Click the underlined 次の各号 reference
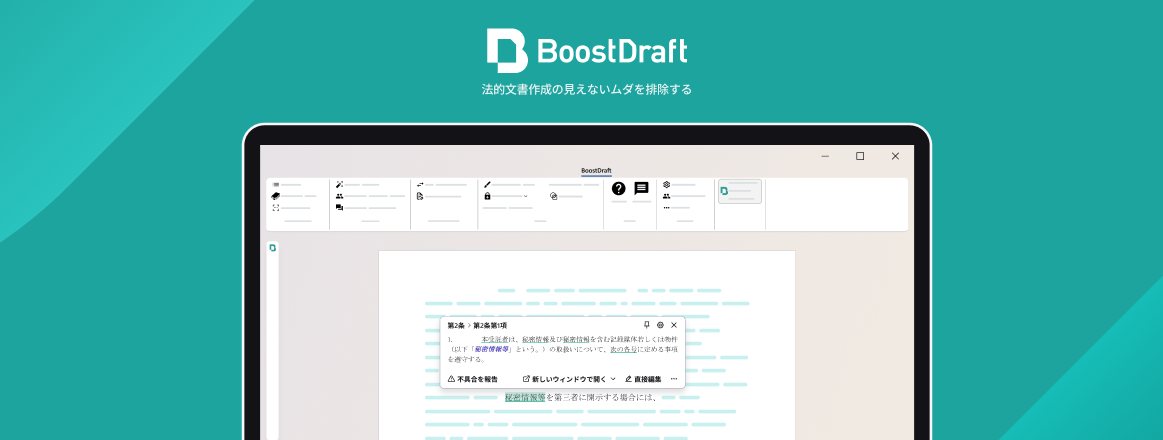Screen dimensions: 1163x440 pyautogui.click(x=623, y=349)
